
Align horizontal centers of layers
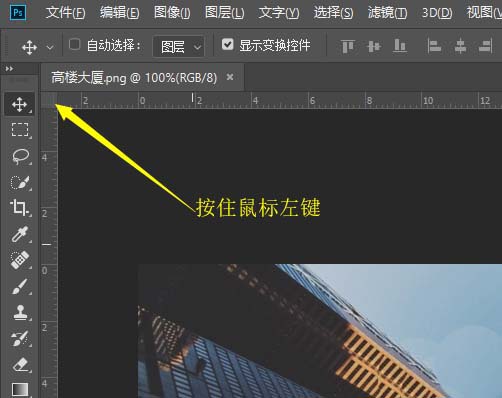[x=460, y=46]
